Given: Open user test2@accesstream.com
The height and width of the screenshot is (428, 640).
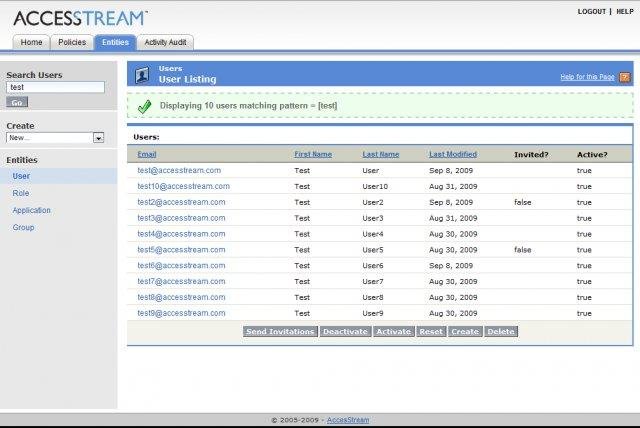Looking at the screenshot, I should pyautogui.click(x=181, y=202).
